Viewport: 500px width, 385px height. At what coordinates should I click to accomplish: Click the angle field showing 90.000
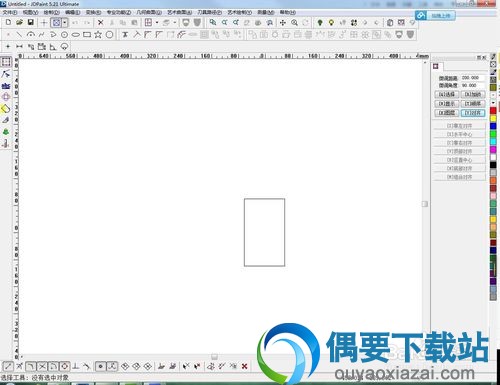coord(472,86)
